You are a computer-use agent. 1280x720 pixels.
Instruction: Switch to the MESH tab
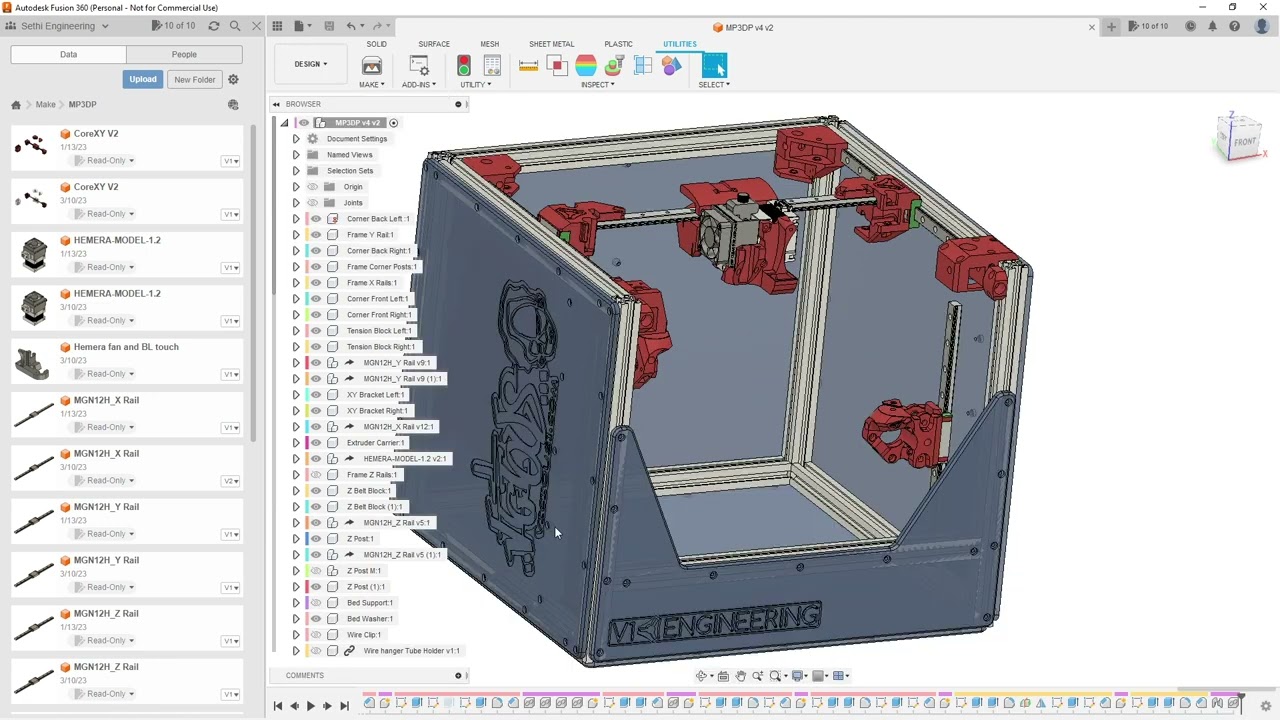(489, 44)
